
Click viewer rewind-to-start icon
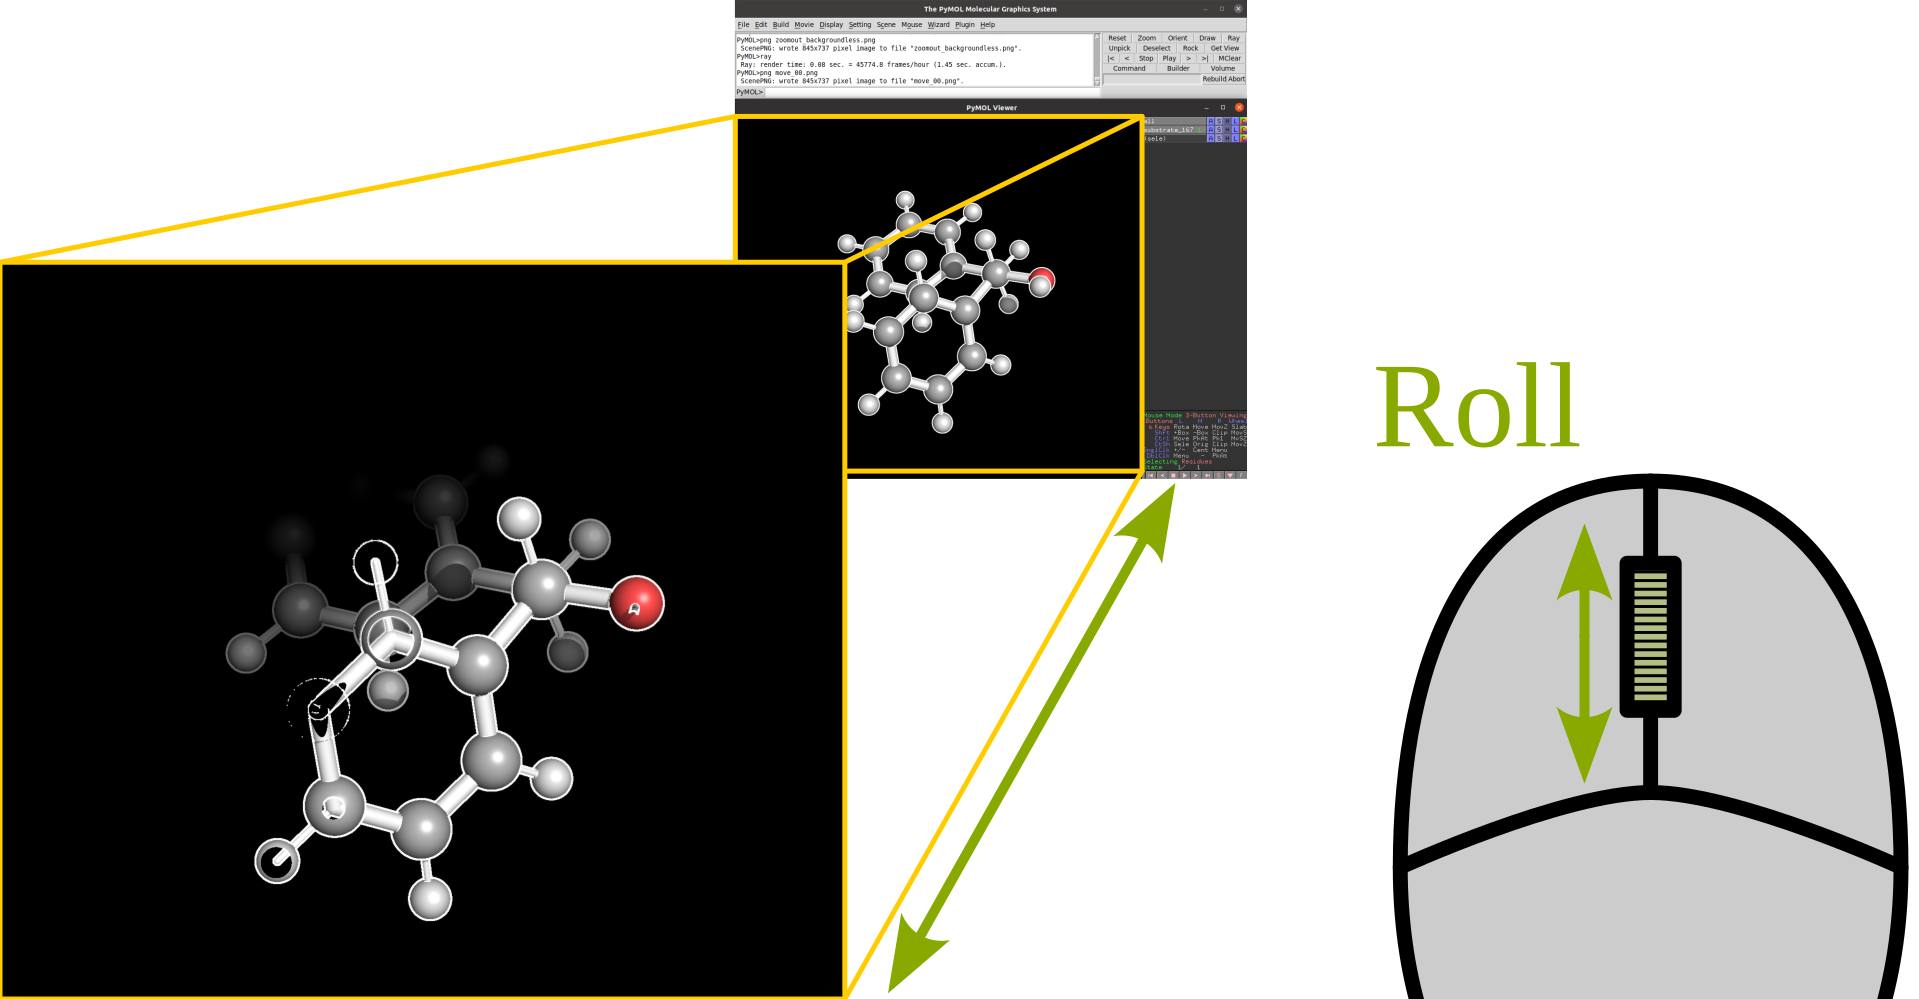1151,475
